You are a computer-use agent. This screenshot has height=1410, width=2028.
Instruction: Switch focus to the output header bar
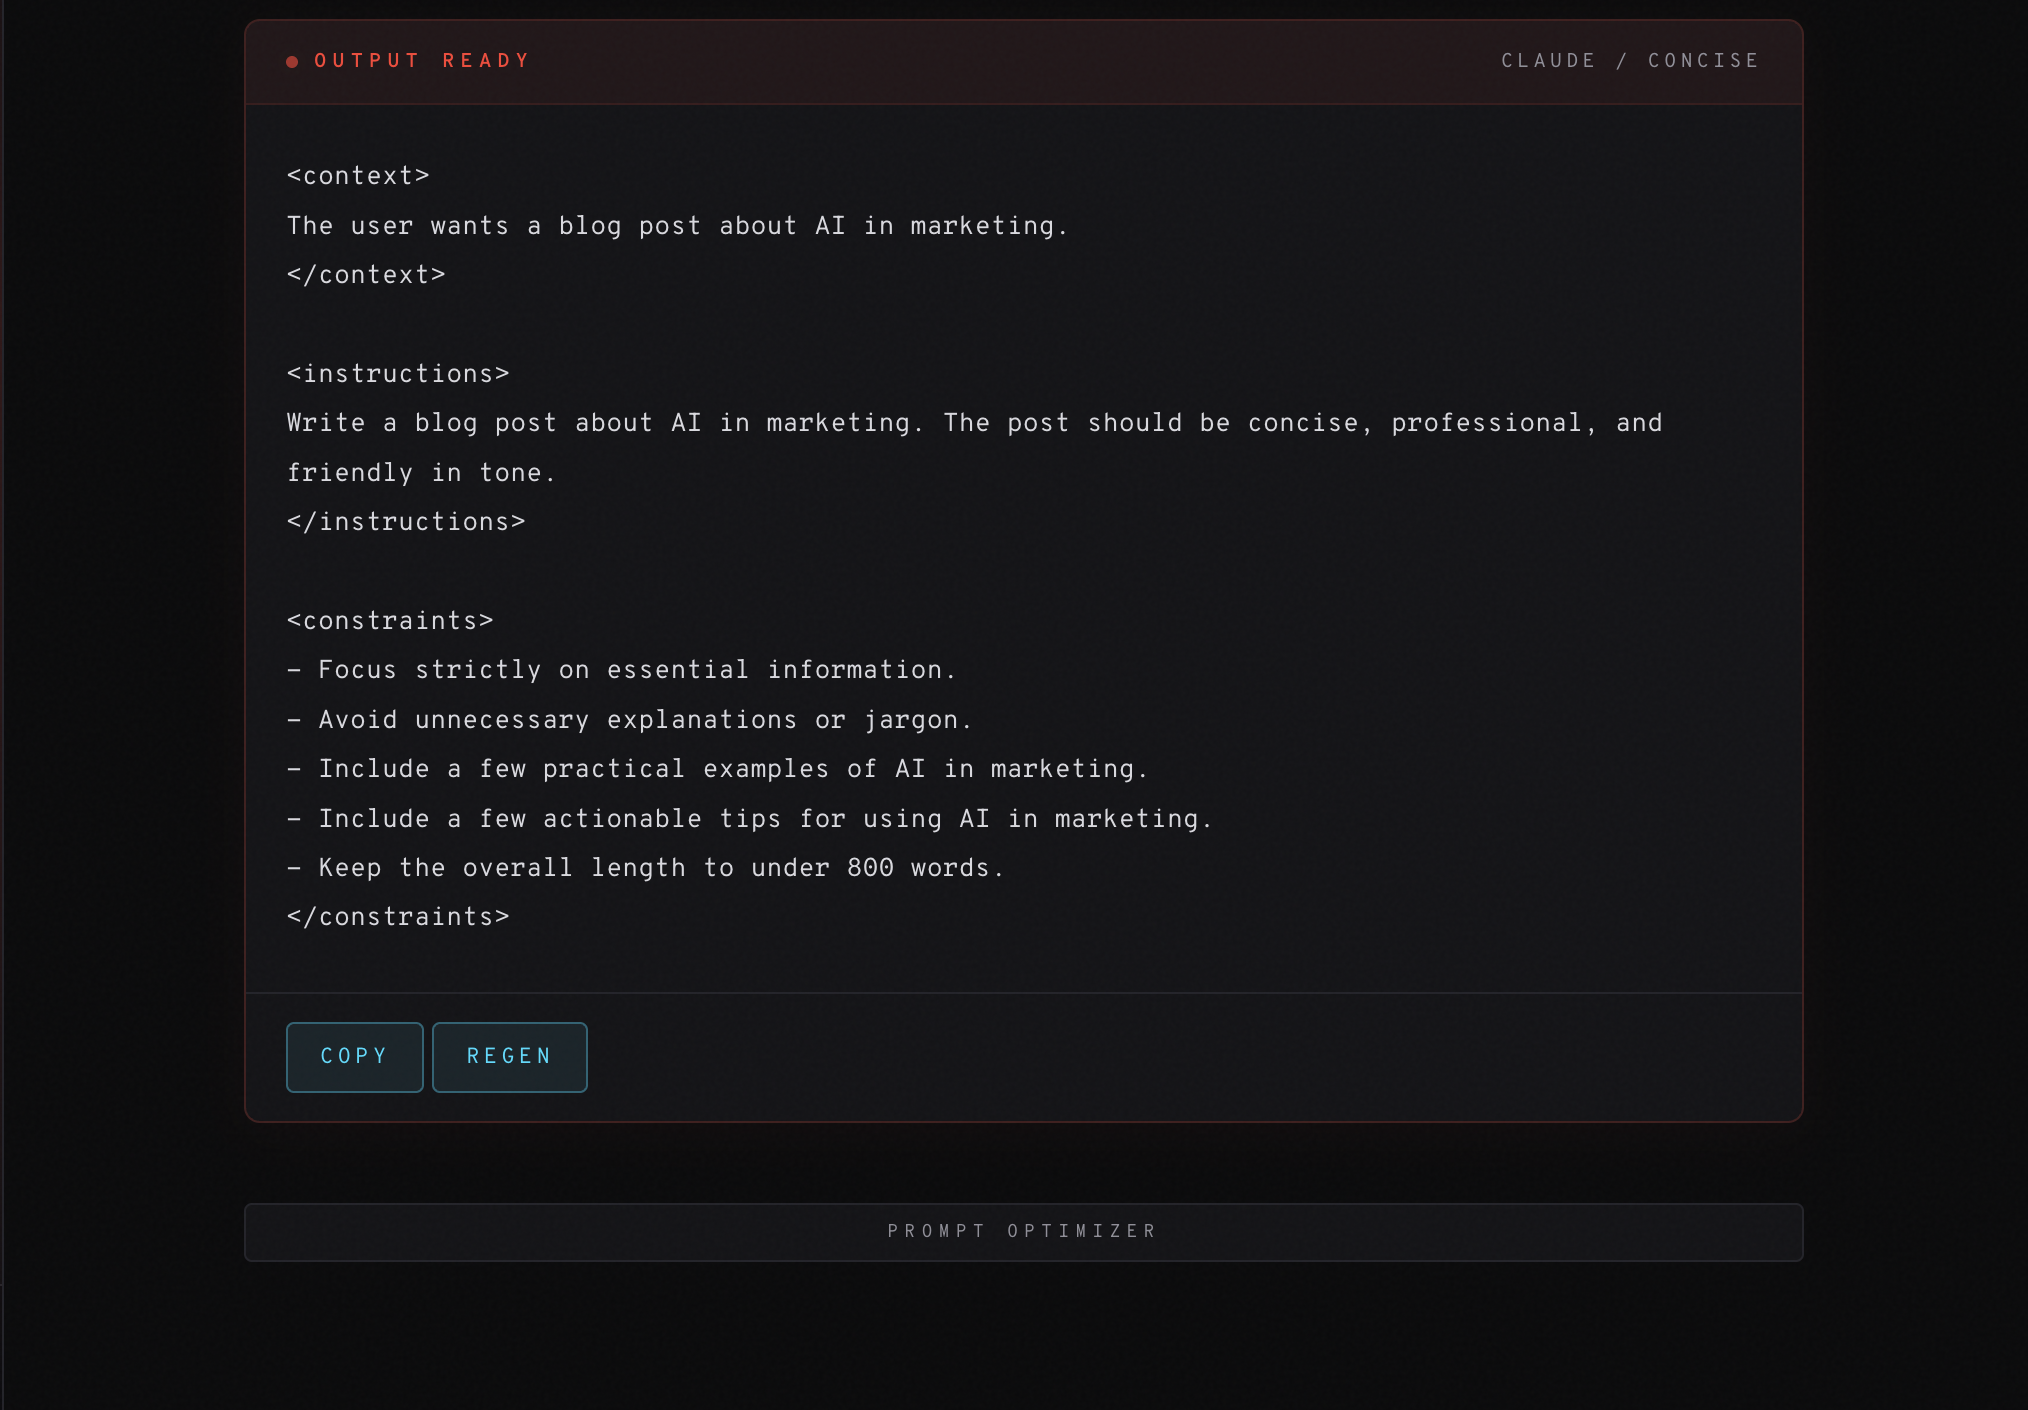(x=1024, y=61)
